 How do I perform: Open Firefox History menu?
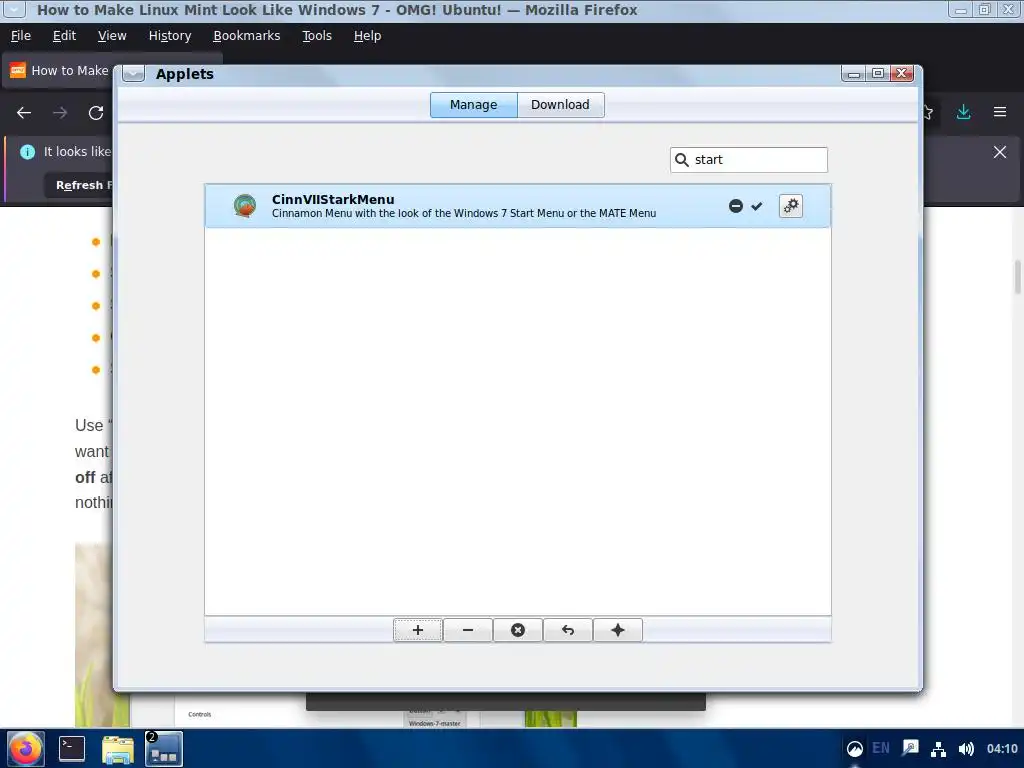click(x=170, y=36)
